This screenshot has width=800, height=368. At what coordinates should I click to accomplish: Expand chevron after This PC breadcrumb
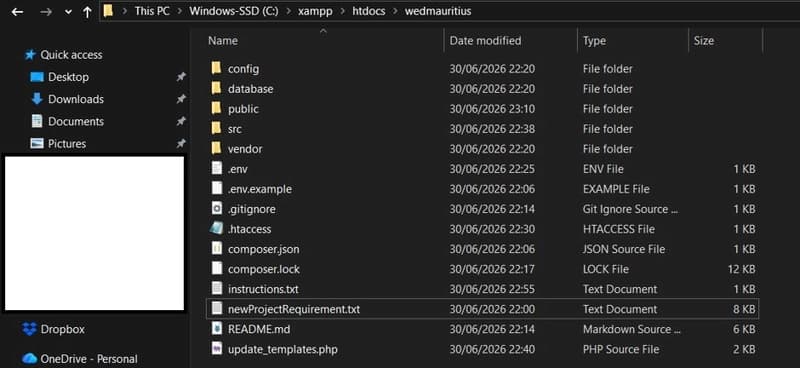[179, 11]
